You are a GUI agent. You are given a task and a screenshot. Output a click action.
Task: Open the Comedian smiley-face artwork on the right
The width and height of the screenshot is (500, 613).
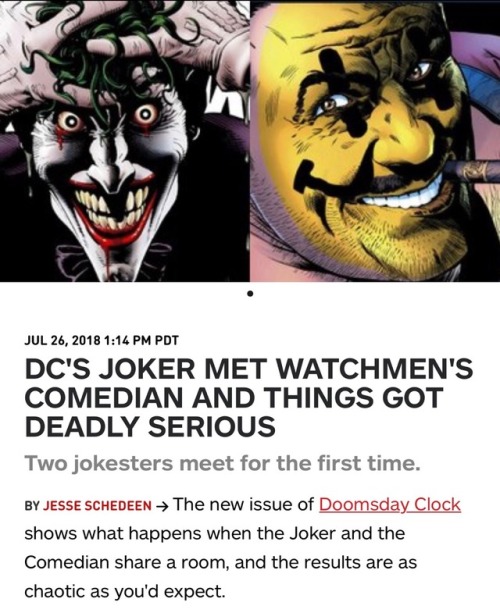point(375,141)
